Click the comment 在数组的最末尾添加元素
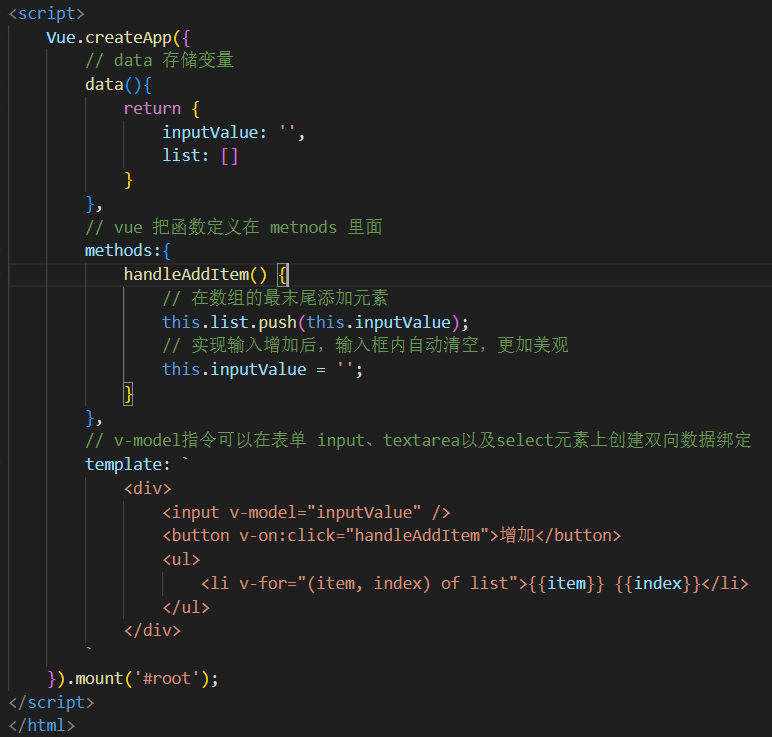772x737 pixels. (275, 298)
